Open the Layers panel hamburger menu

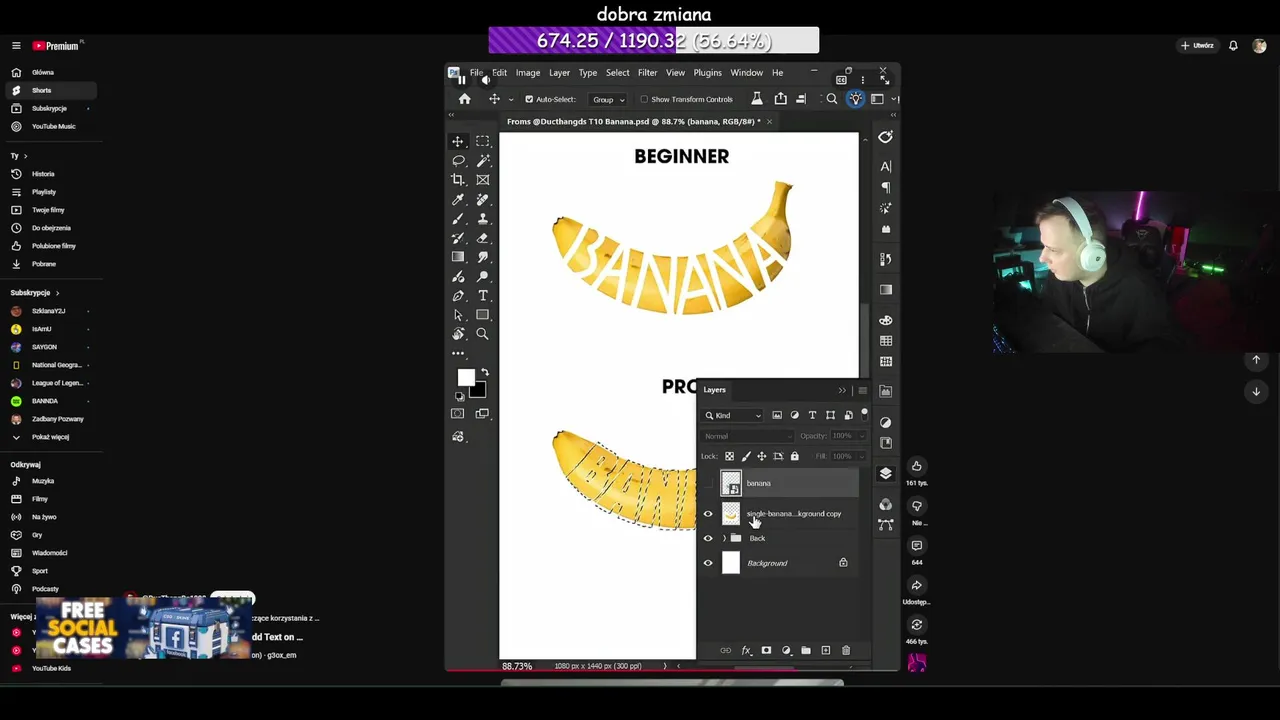click(862, 390)
